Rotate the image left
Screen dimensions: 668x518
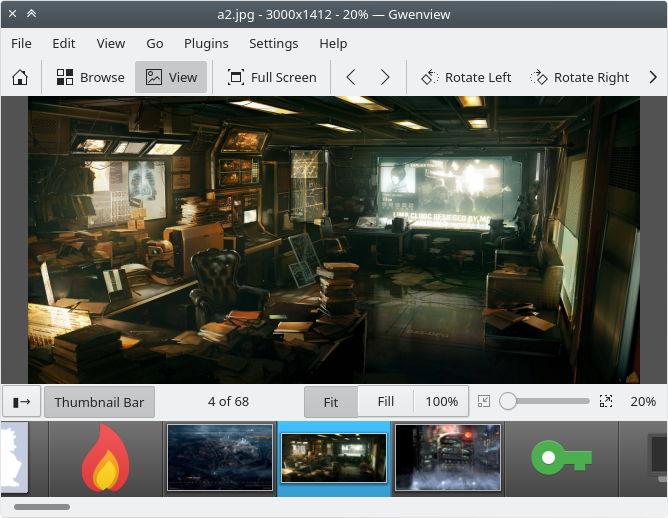tap(466, 77)
